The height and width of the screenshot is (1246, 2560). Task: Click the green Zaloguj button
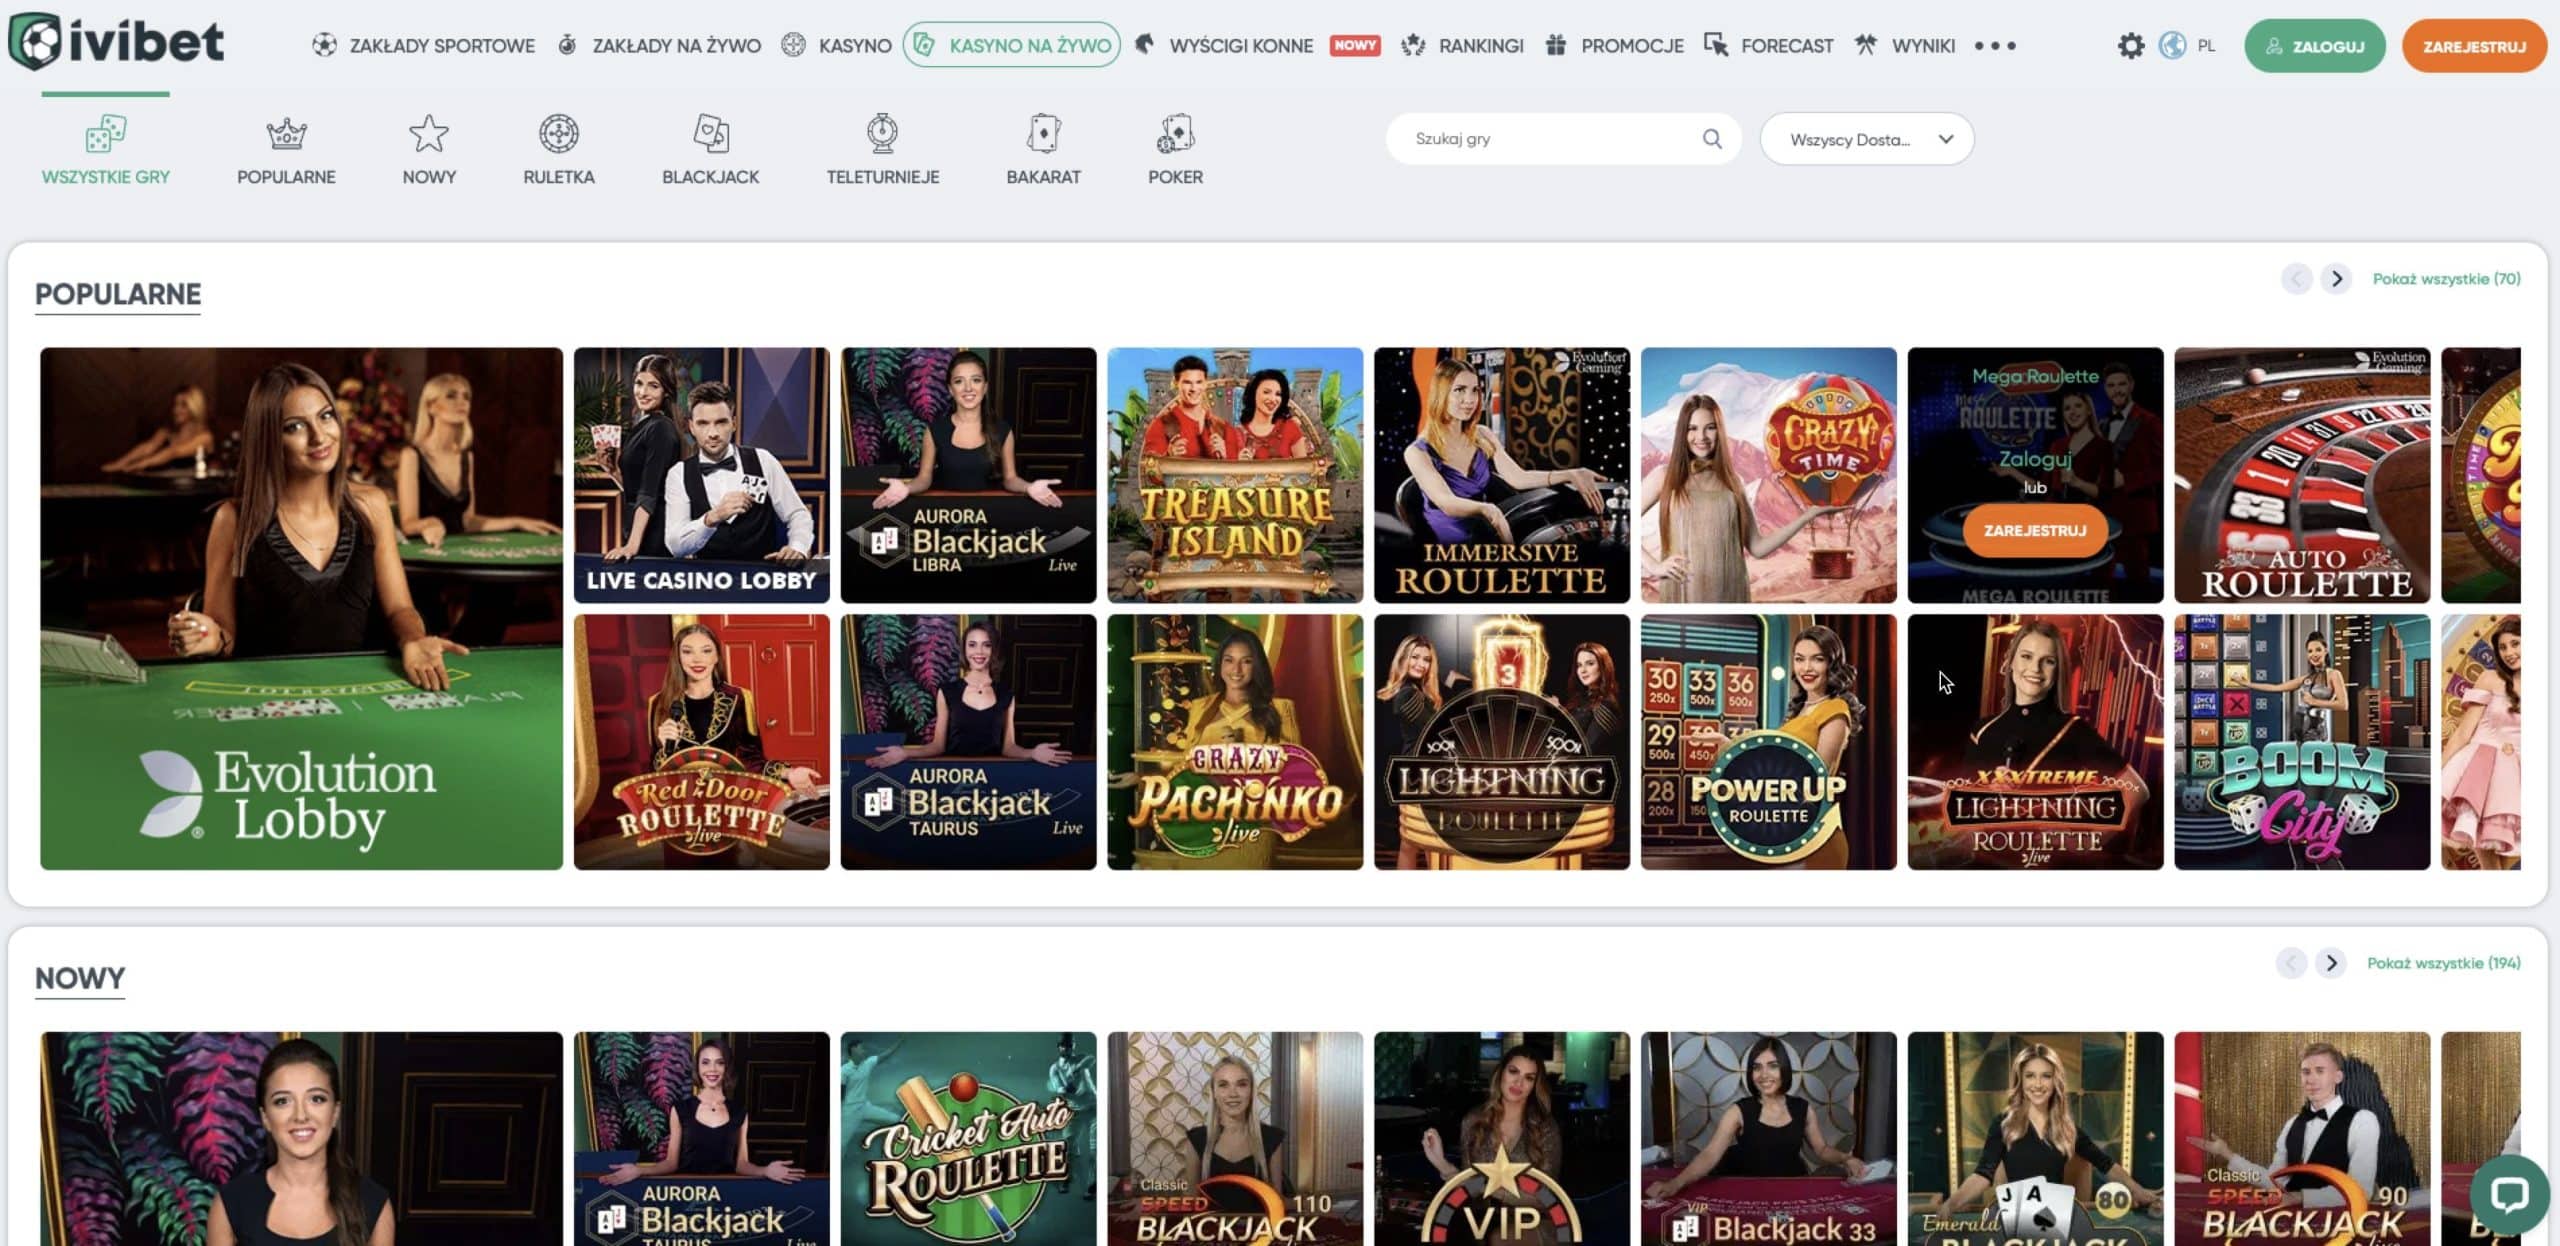pos(2314,46)
